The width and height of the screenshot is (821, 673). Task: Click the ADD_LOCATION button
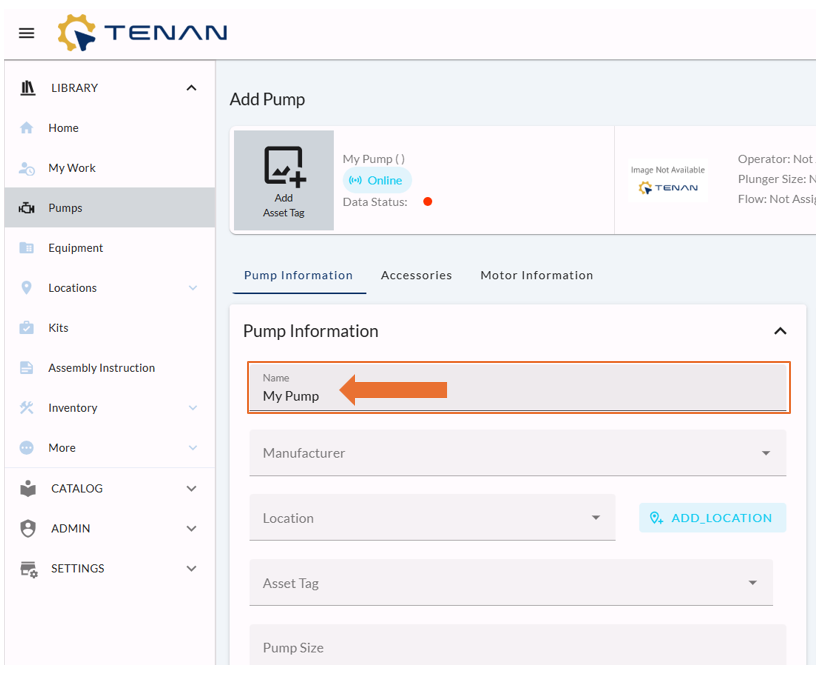[x=712, y=518]
